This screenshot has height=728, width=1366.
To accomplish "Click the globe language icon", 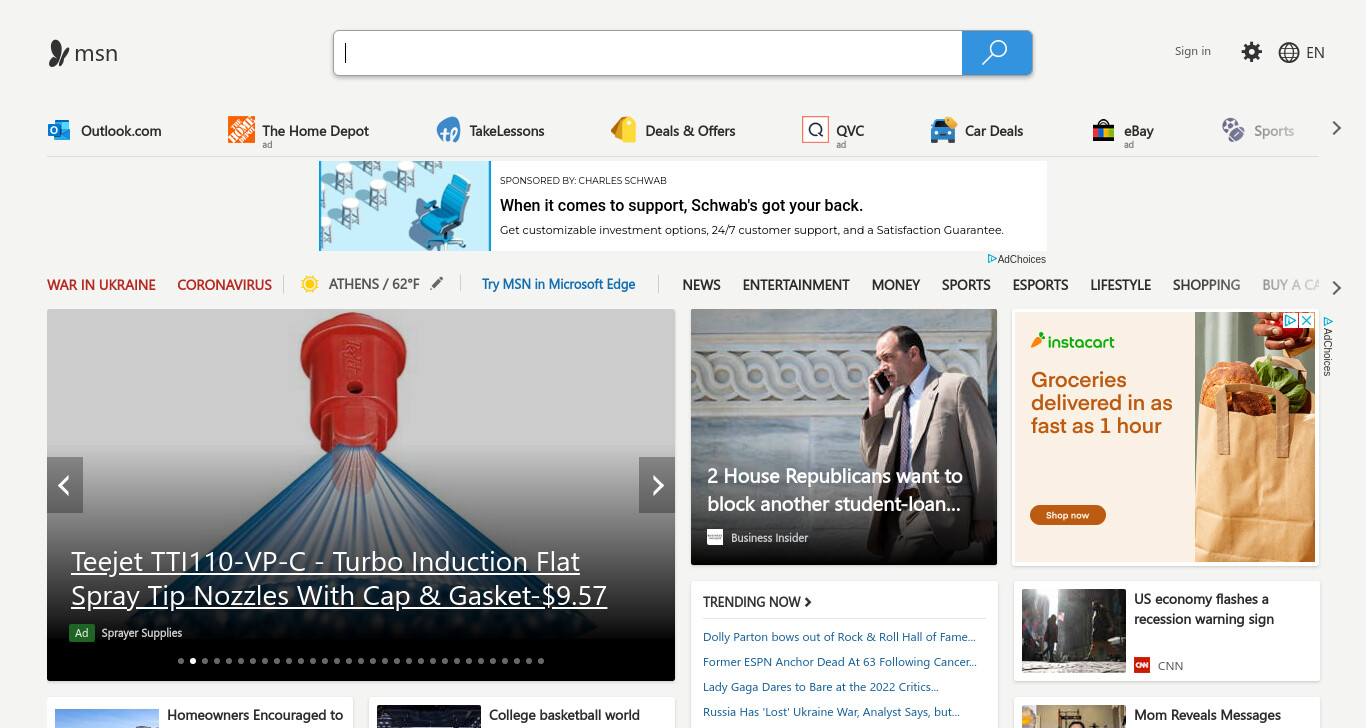I will coord(1289,53).
